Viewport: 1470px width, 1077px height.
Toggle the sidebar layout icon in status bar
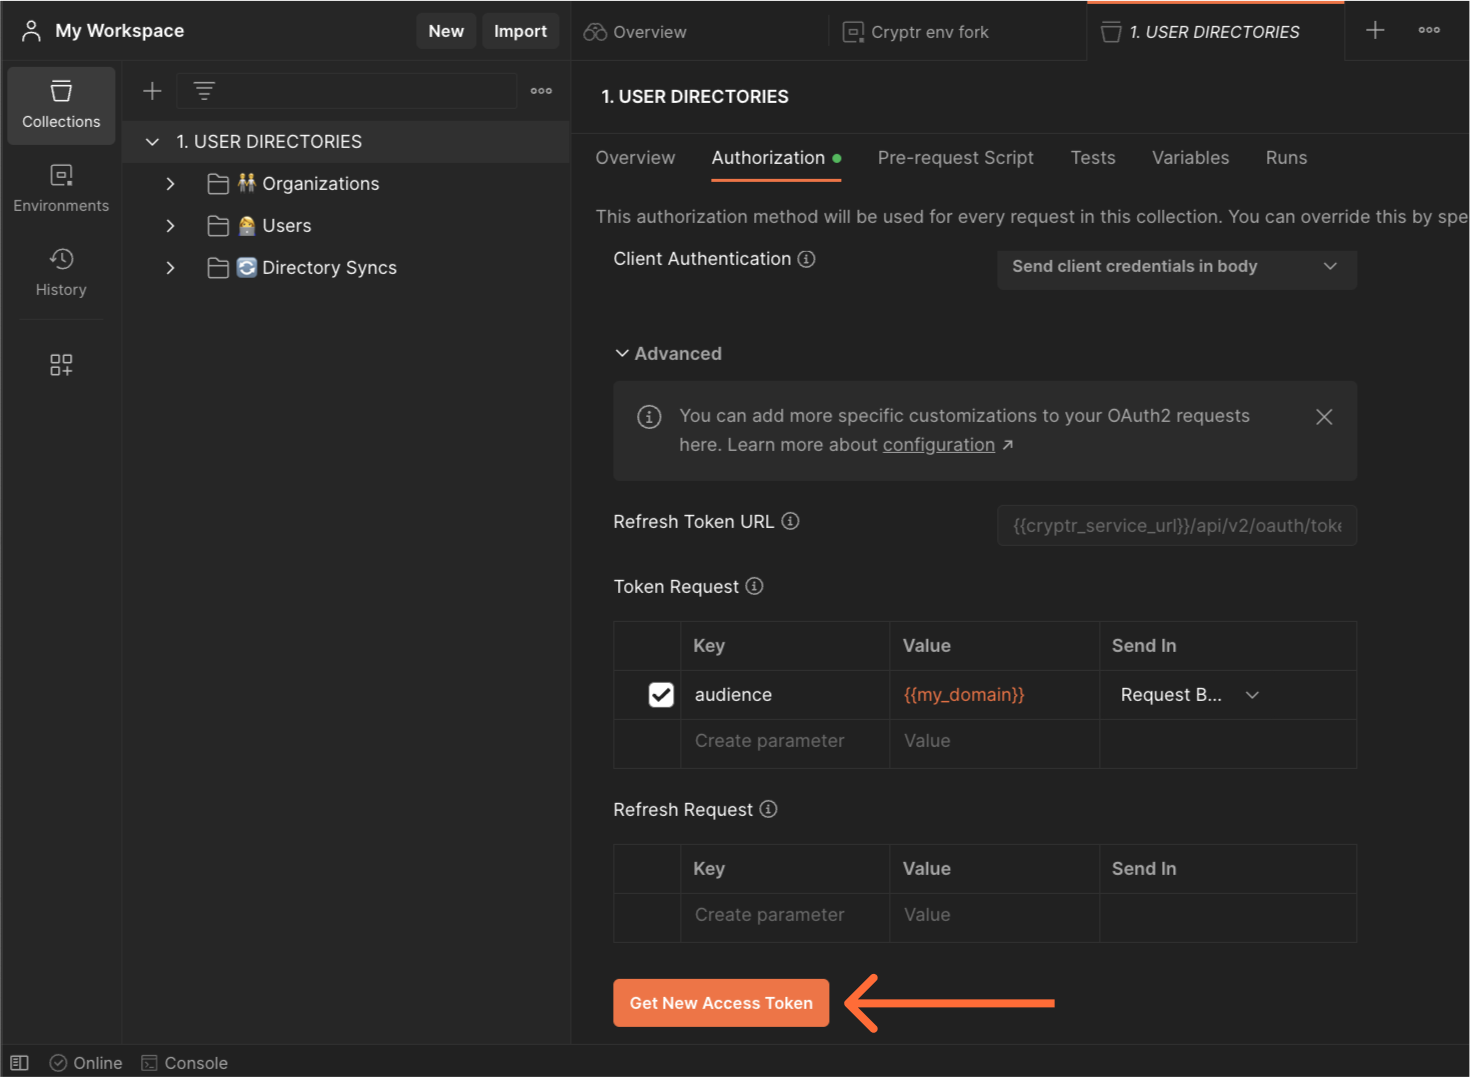tap(20, 1063)
